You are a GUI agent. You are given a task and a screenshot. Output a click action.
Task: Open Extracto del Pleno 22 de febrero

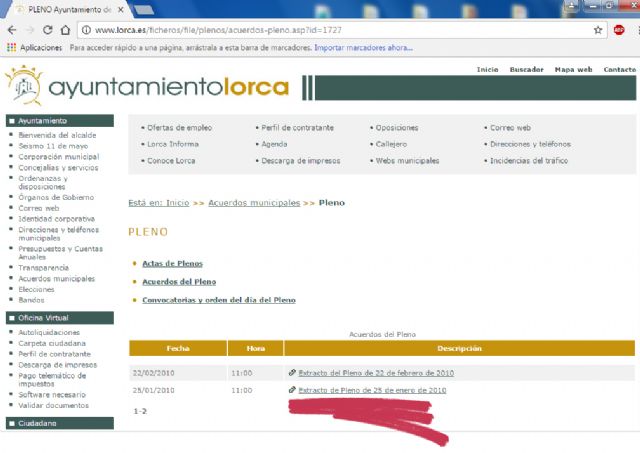pos(376,373)
